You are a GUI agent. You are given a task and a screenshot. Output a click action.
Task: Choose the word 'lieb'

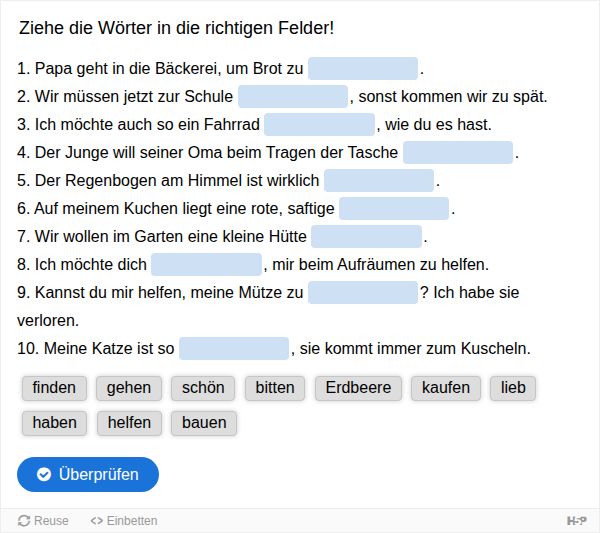point(513,388)
